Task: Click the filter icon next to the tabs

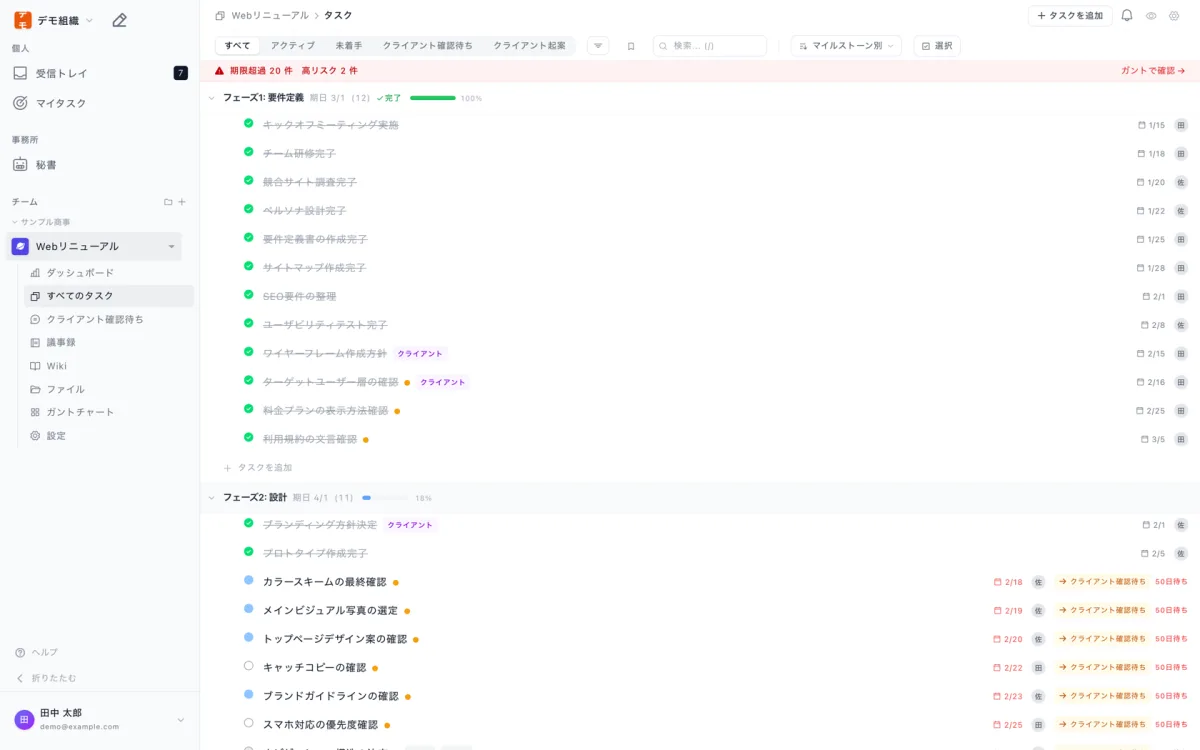Action: 598,46
